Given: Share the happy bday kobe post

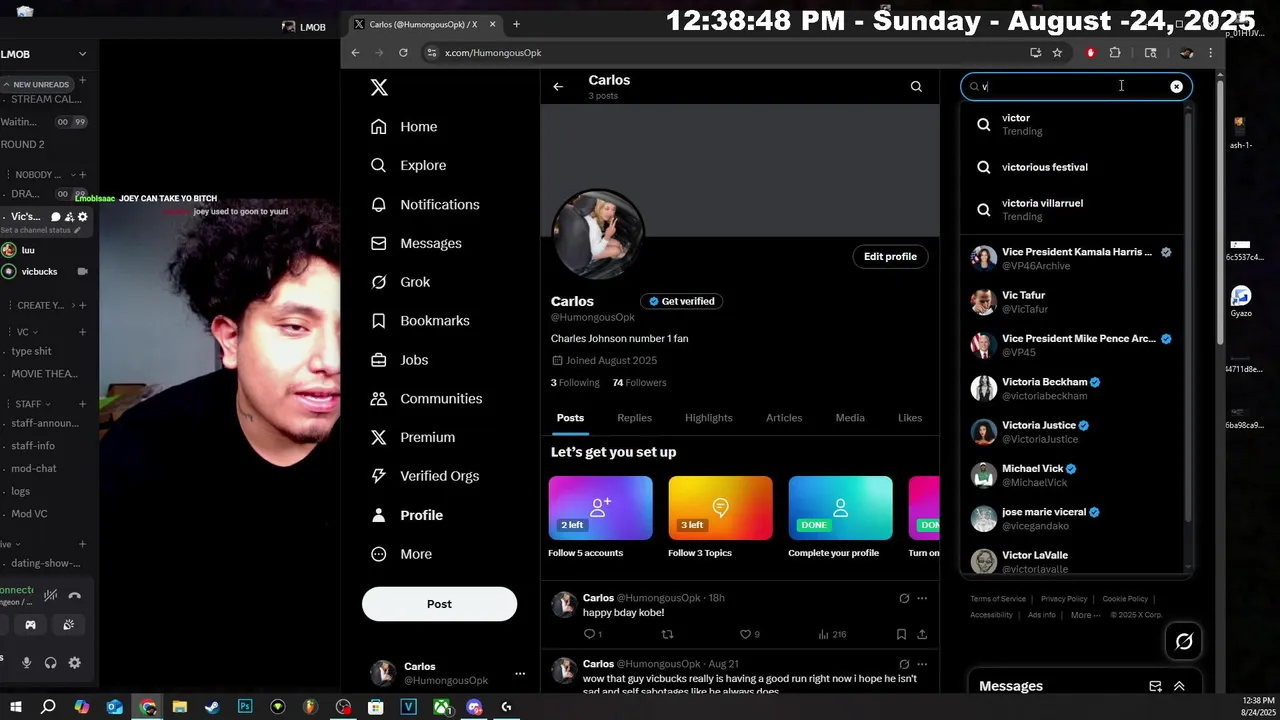Looking at the screenshot, I should [x=922, y=634].
